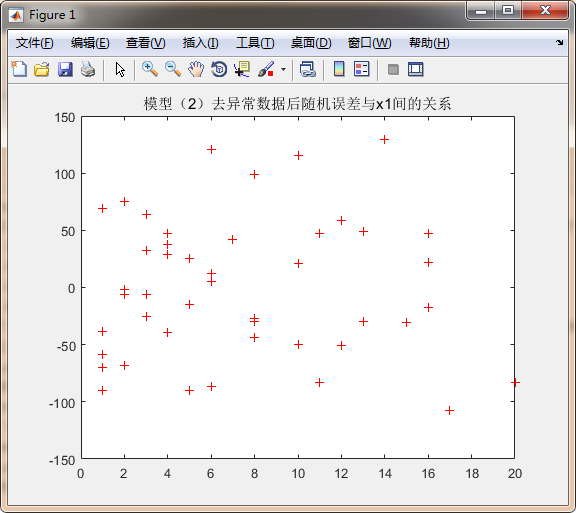Select the Edit Plot arrow tool
This screenshot has height=513, width=576.
[x=120, y=69]
